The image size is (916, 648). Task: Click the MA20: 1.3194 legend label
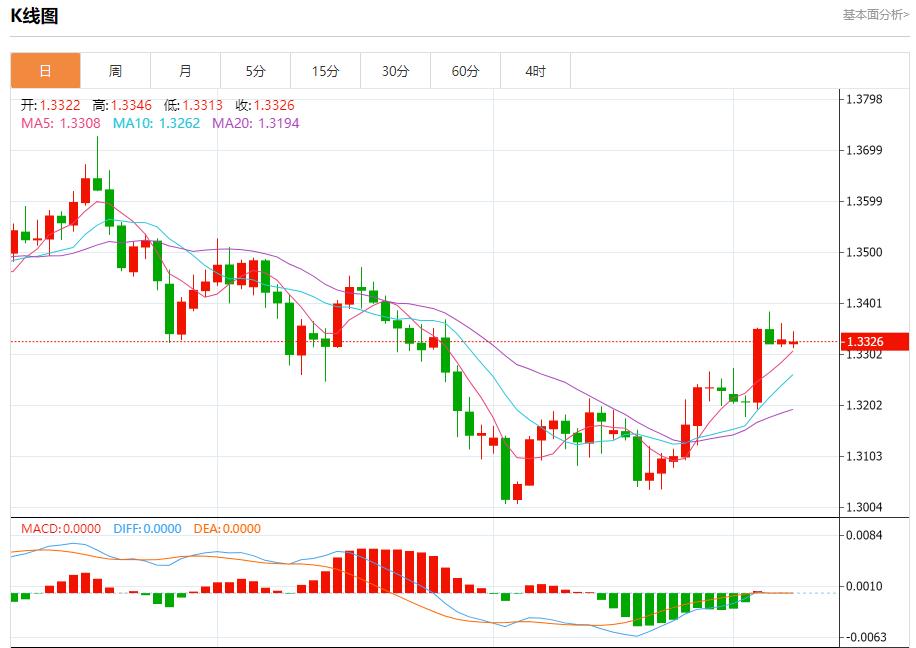coord(255,123)
